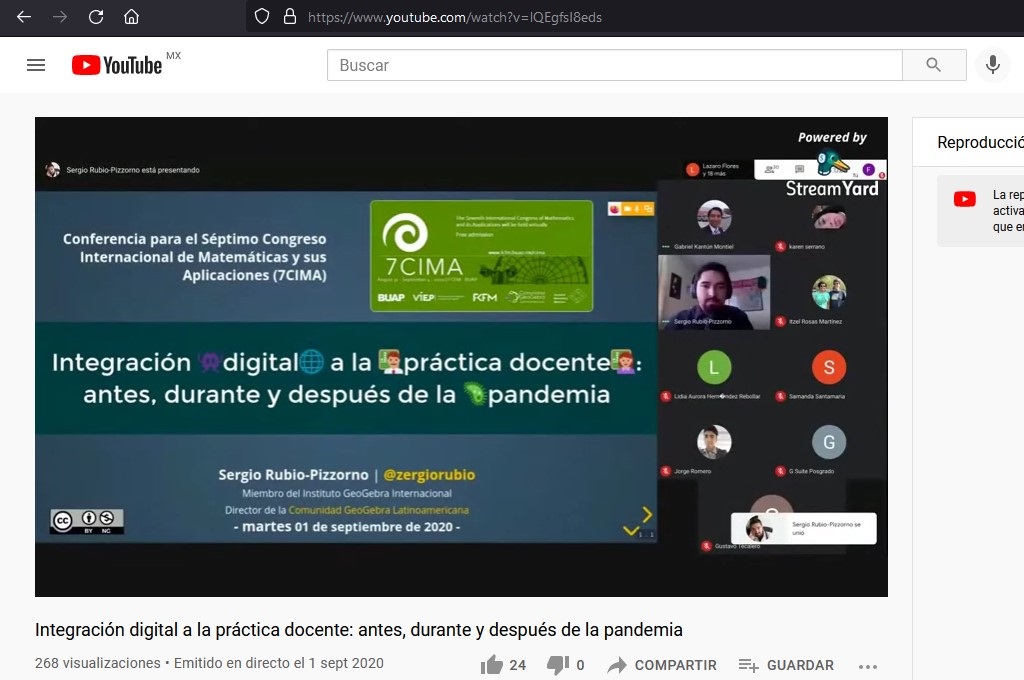The width and height of the screenshot is (1024, 680).
Task: Go back using the browser back arrow
Action: pyautogui.click(x=24, y=17)
